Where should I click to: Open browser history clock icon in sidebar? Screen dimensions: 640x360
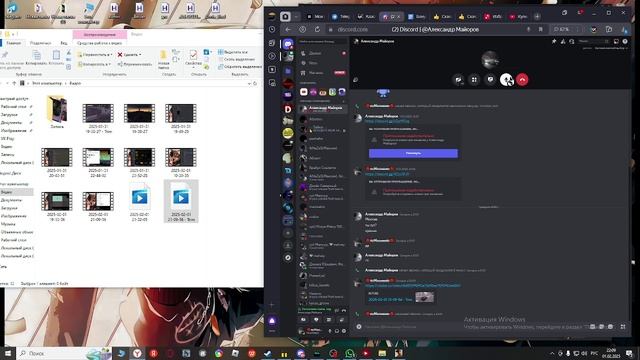point(272,29)
